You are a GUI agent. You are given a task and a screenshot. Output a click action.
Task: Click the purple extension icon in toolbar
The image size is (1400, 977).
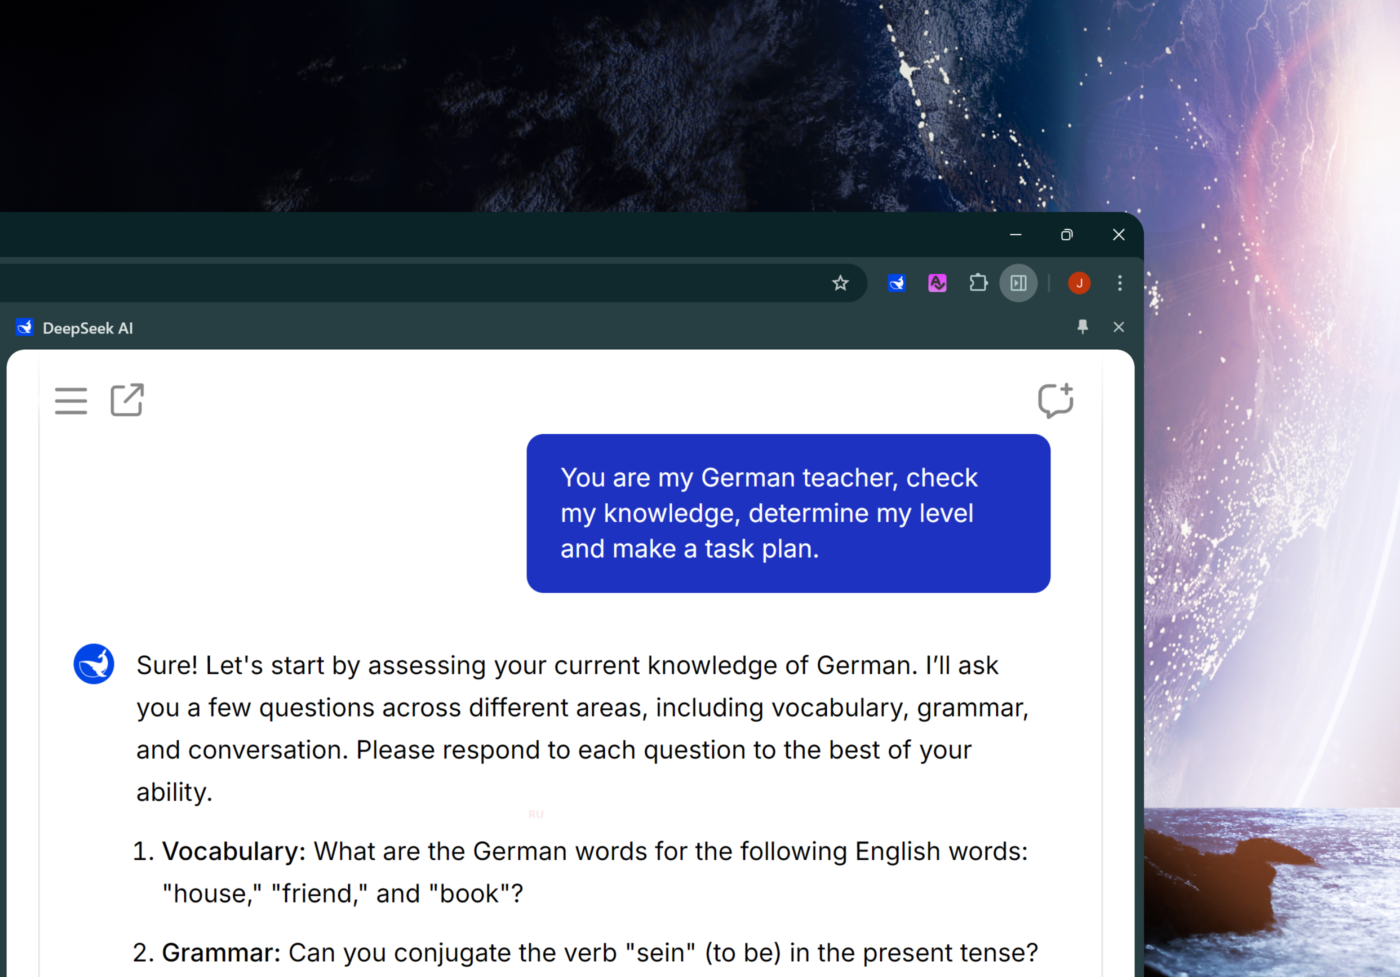(x=937, y=283)
